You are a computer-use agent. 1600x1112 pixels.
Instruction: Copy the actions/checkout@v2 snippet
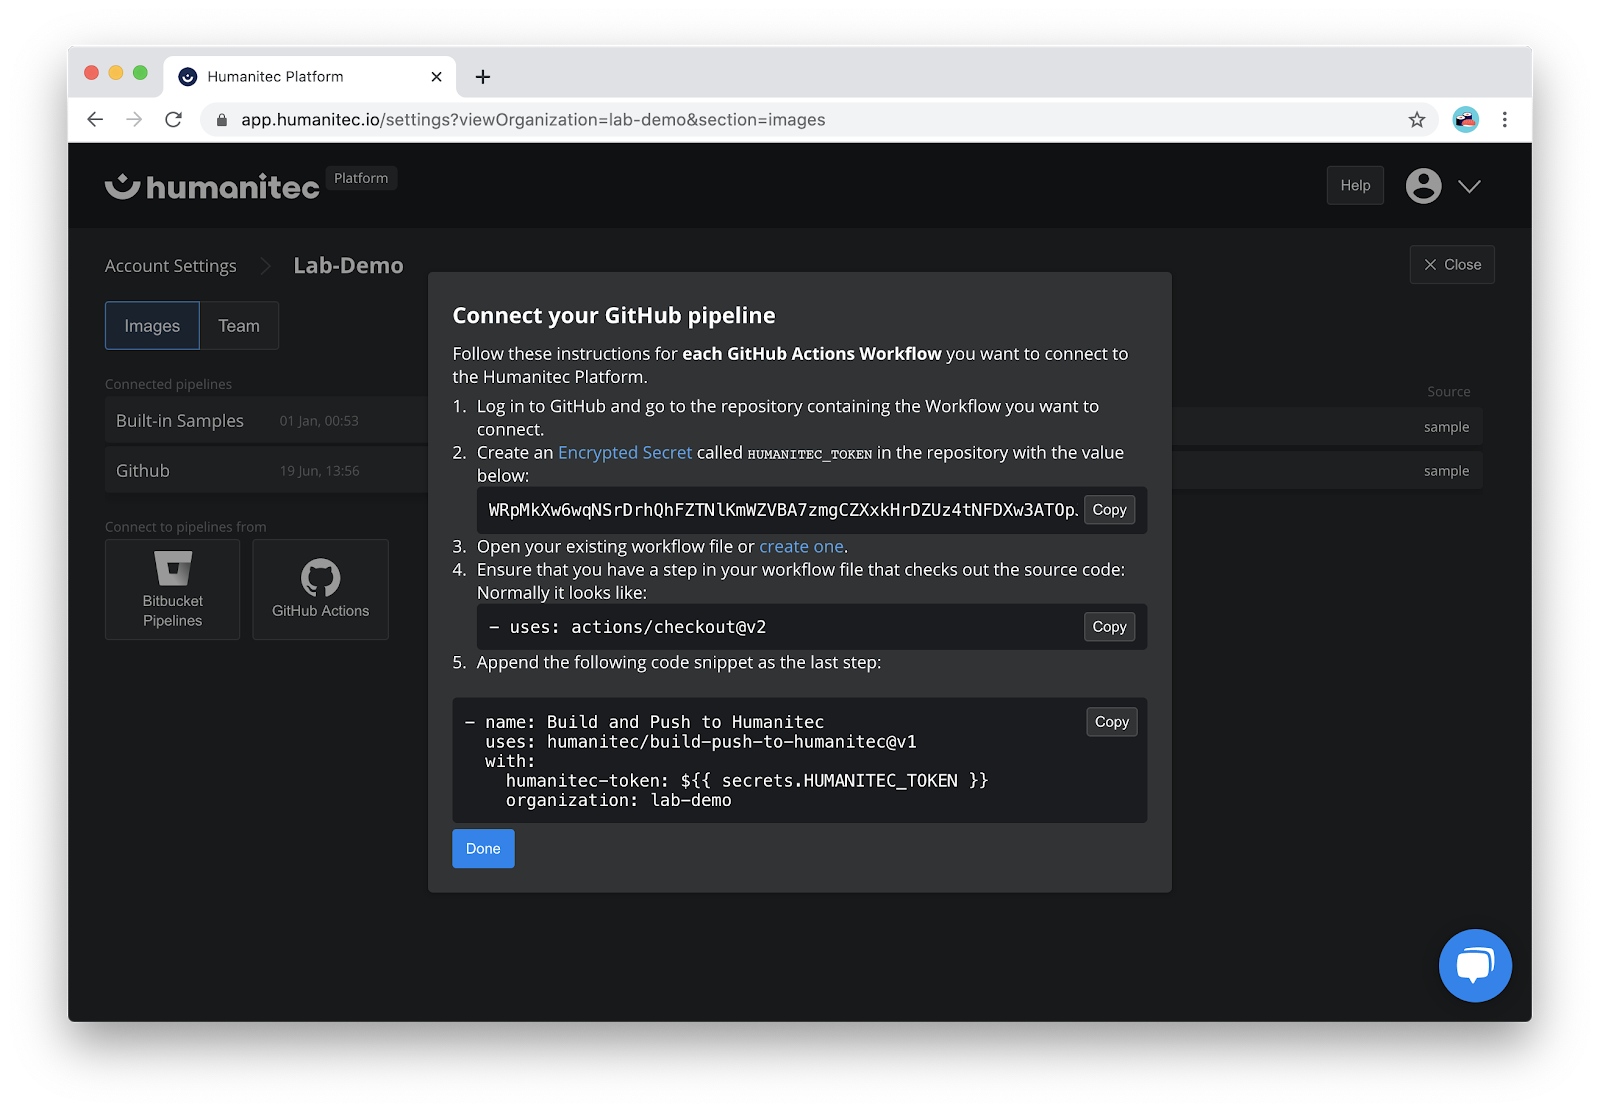(1109, 627)
